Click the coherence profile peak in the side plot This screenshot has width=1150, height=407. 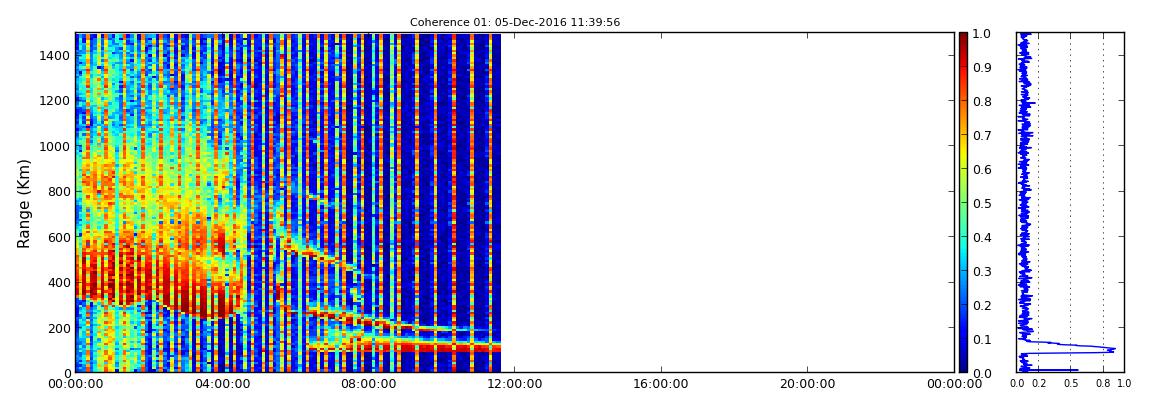click(1113, 349)
